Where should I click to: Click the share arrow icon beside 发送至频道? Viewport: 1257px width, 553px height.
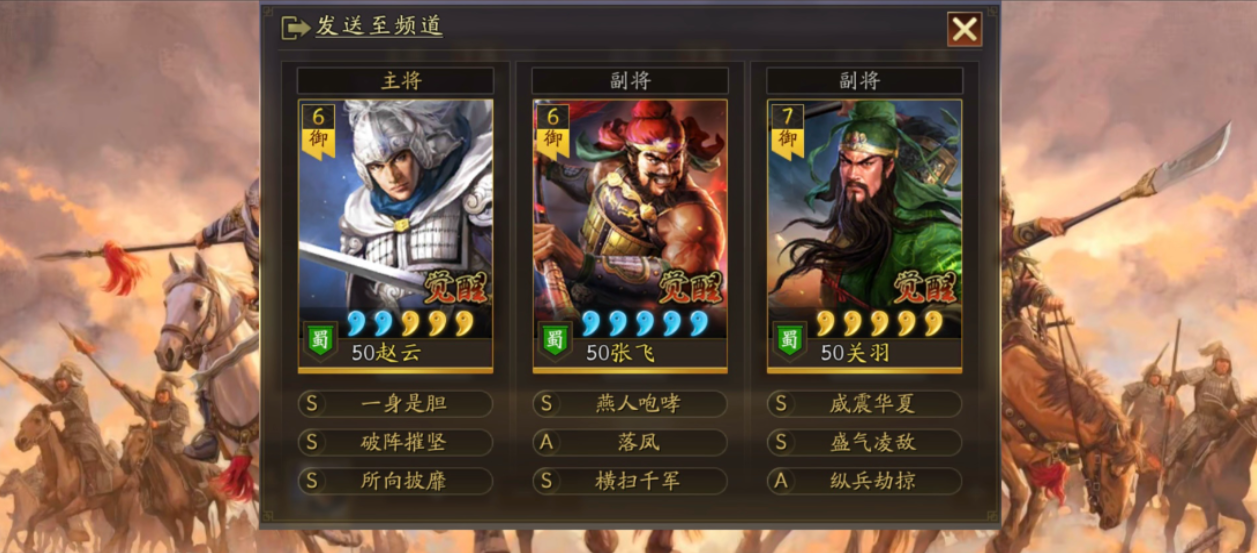tap(296, 28)
